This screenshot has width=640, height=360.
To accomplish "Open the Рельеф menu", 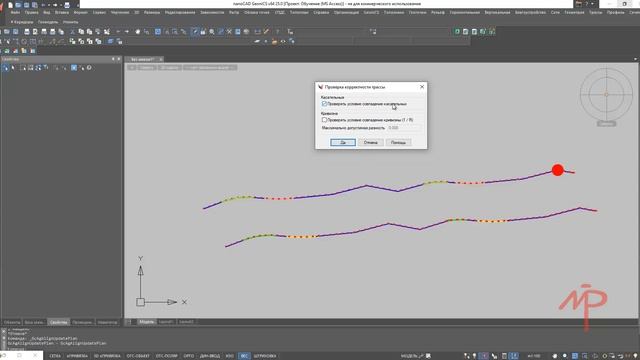I will pos(438,13).
